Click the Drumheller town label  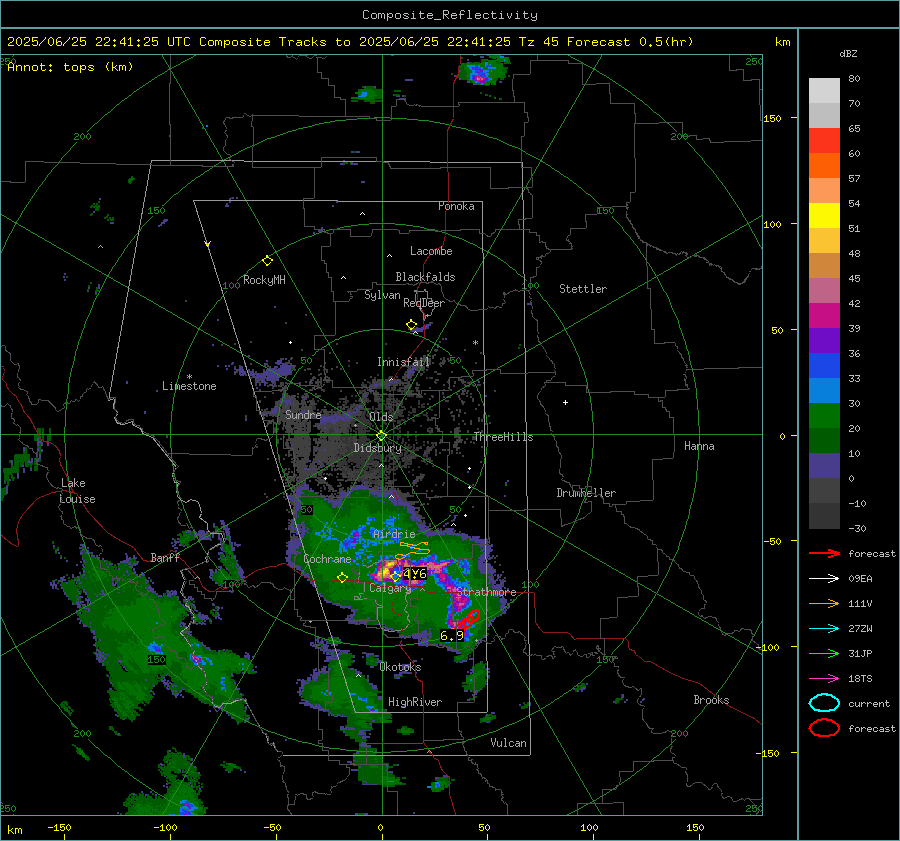coord(586,493)
